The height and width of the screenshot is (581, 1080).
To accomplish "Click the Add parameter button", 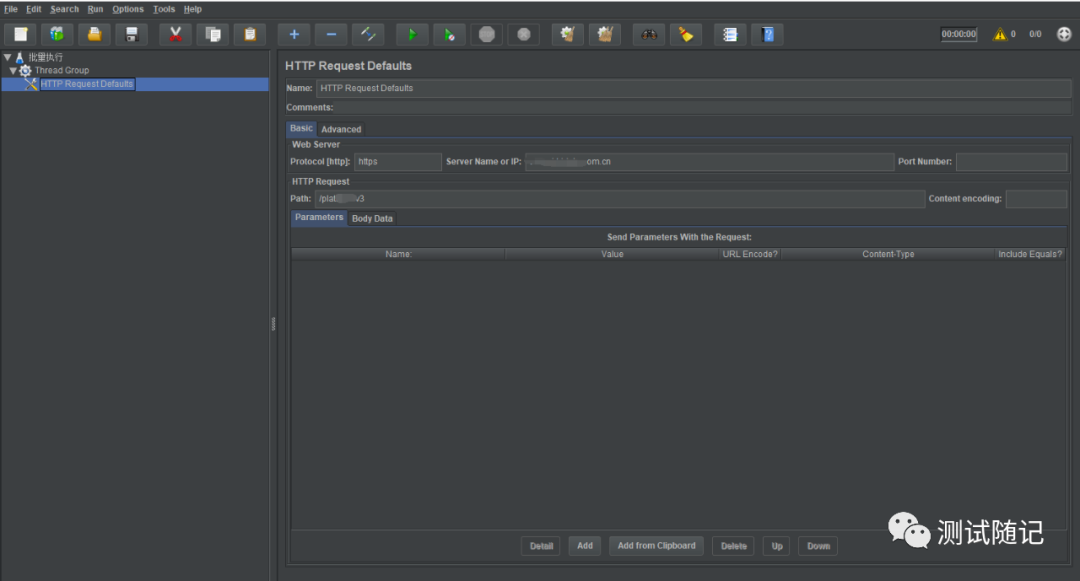I will [585, 546].
